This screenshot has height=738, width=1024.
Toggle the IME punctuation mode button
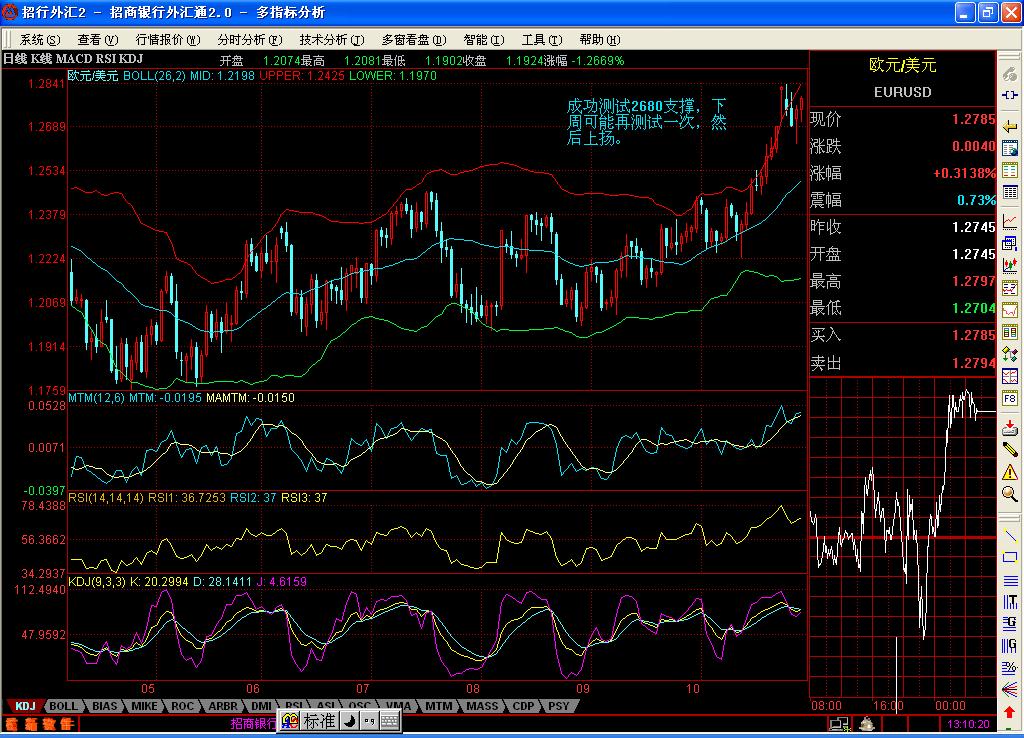click(369, 721)
